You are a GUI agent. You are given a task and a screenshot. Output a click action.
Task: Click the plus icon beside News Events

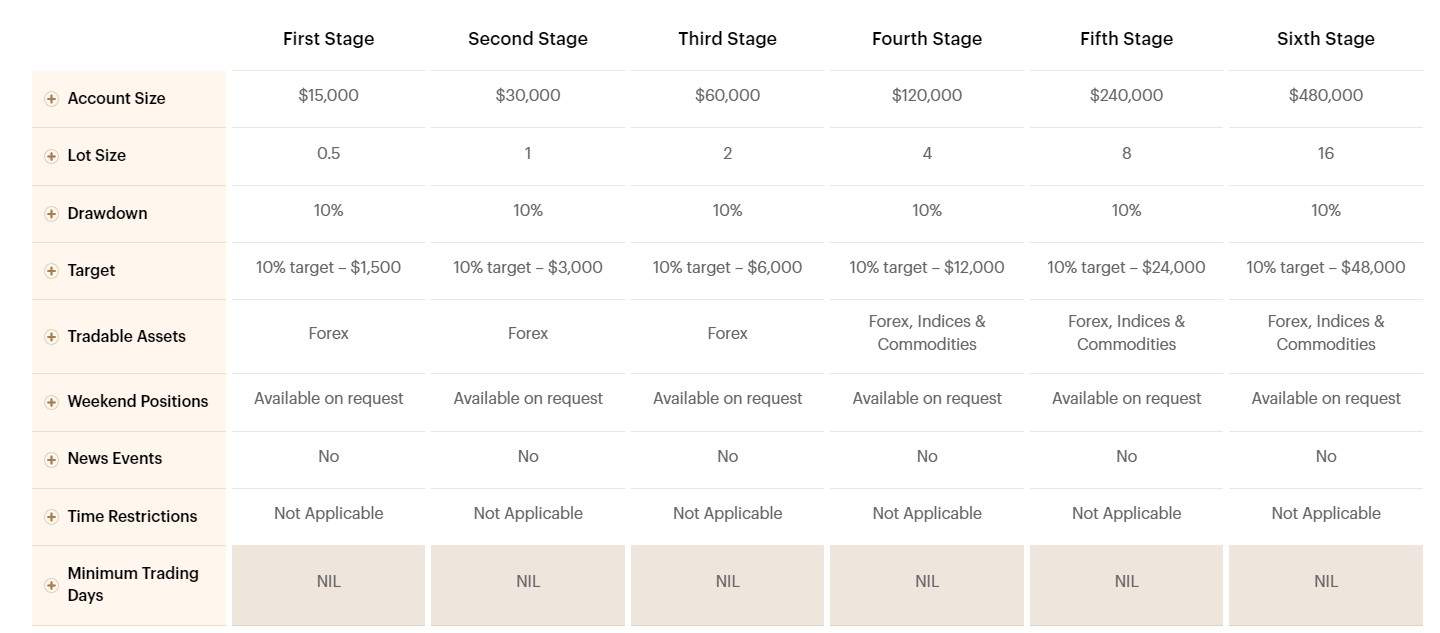tap(51, 459)
